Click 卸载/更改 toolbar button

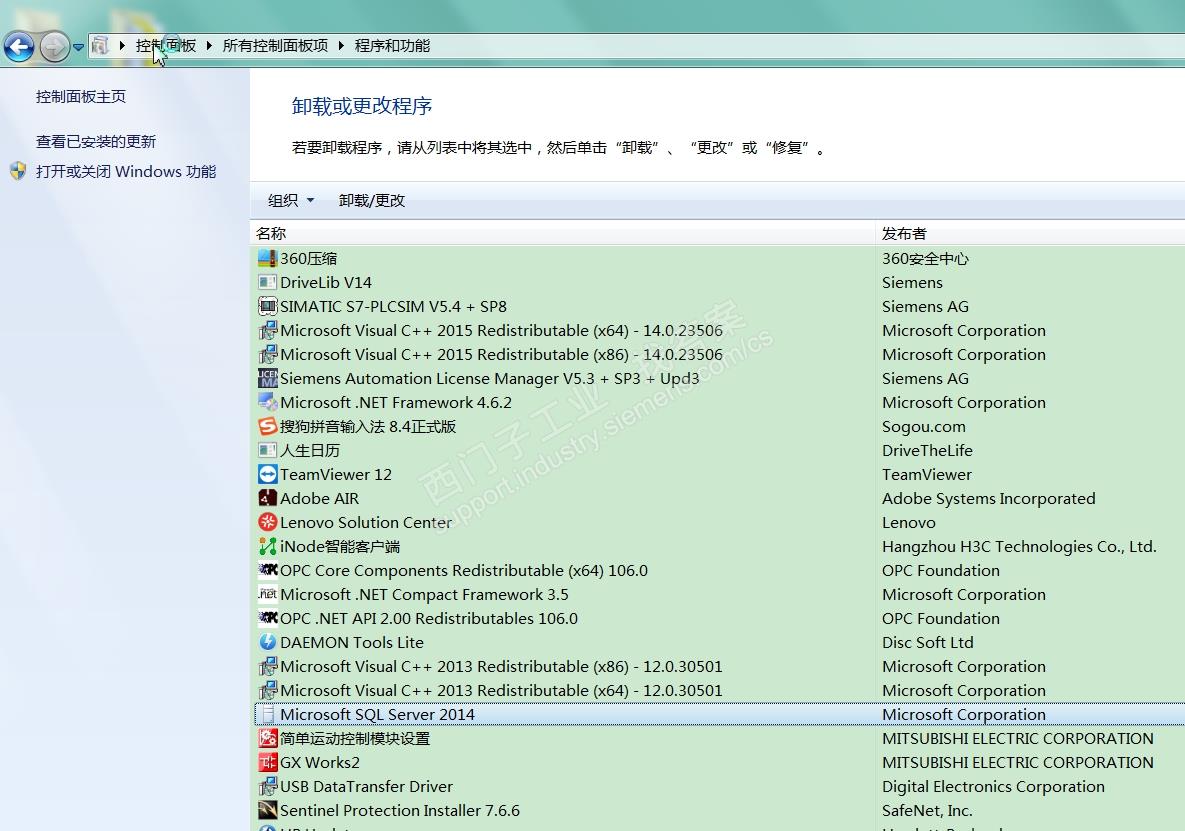pos(372,200)
